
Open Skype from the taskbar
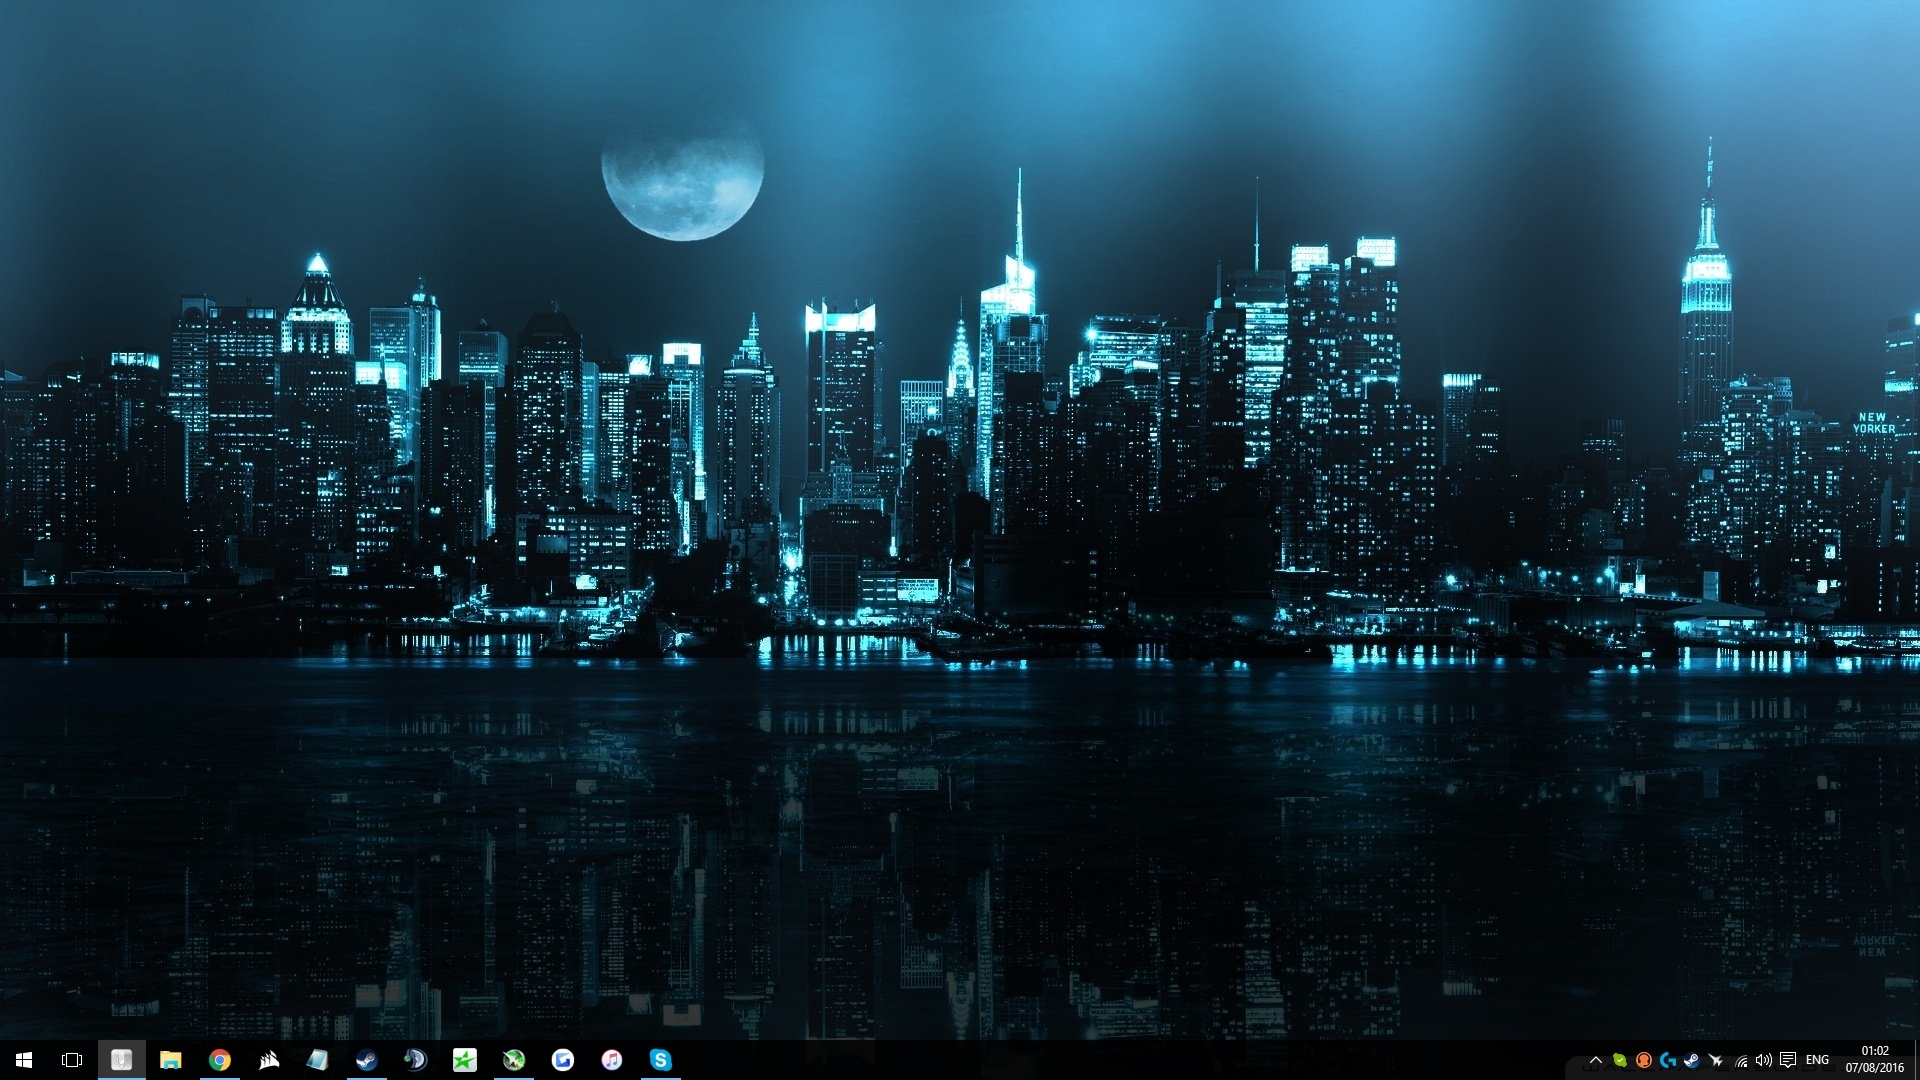(x=660, y=1060)
